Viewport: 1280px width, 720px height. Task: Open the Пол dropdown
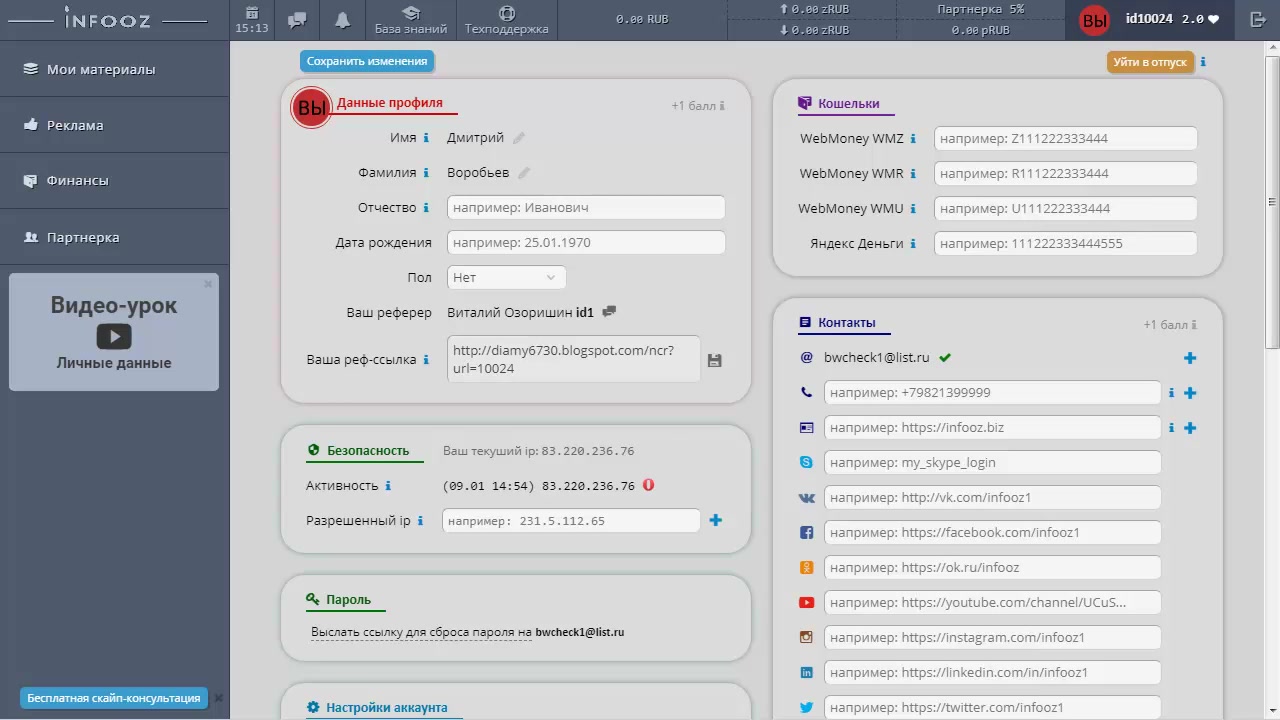pos(506,278)
